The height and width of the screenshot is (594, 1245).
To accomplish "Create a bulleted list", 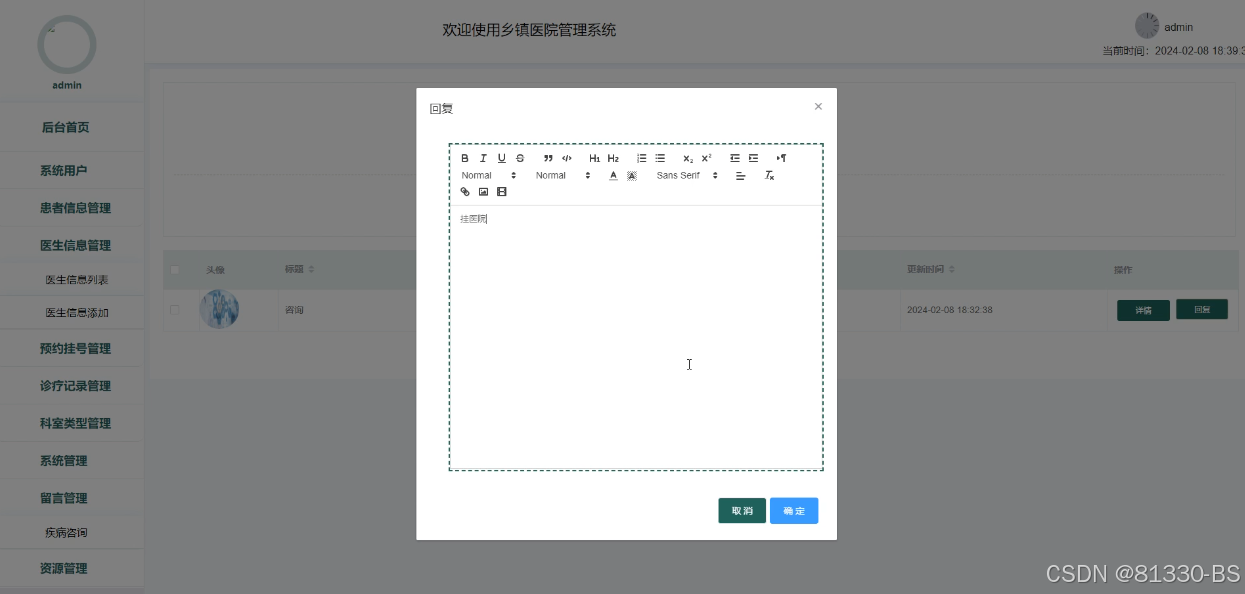I will point(660,158).
